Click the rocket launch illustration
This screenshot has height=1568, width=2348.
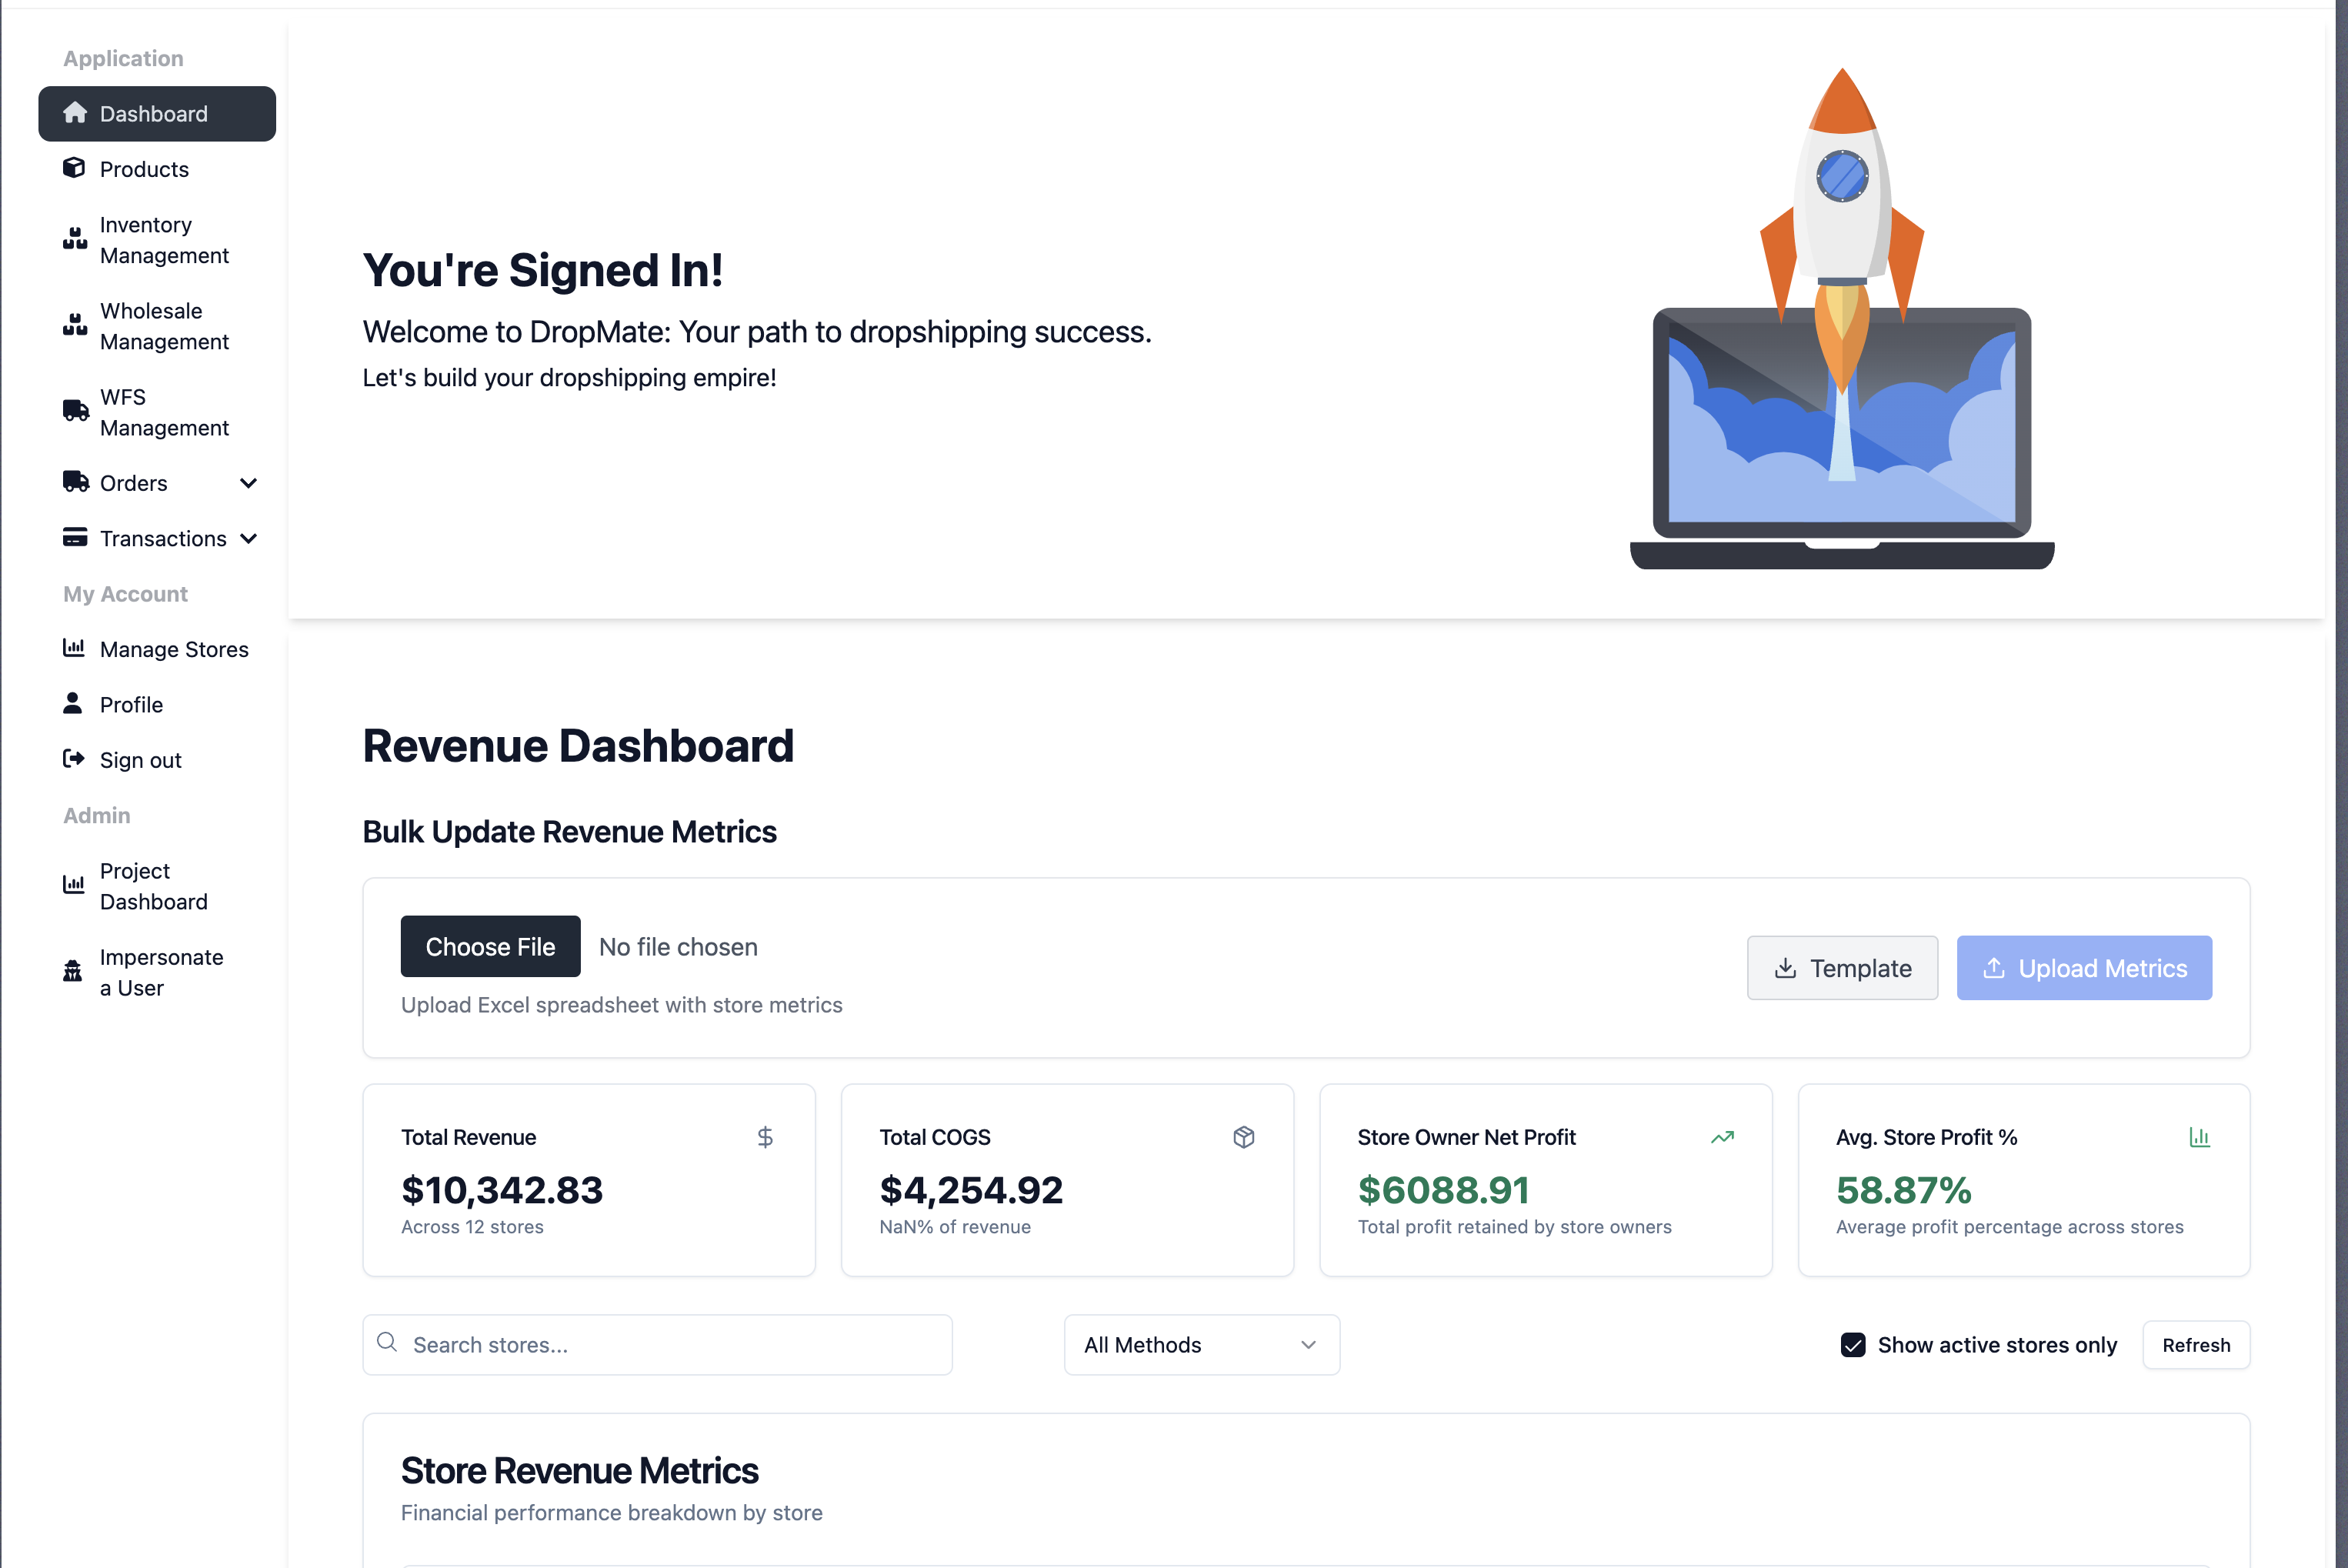[1842, 318]
